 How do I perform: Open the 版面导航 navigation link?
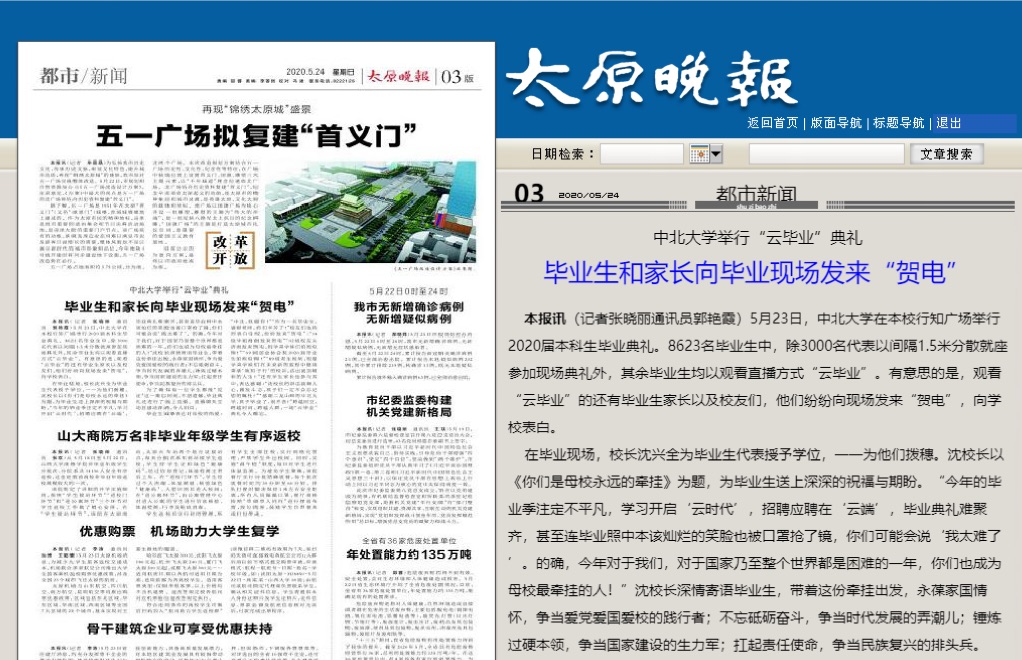pos(836,123)
